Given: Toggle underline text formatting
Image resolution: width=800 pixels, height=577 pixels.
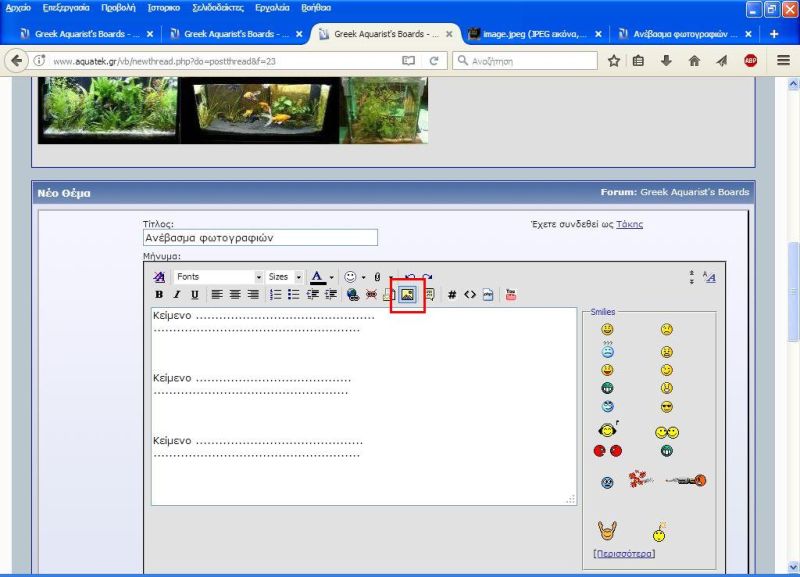Looking at the screenshot, I should click(194, 295).
